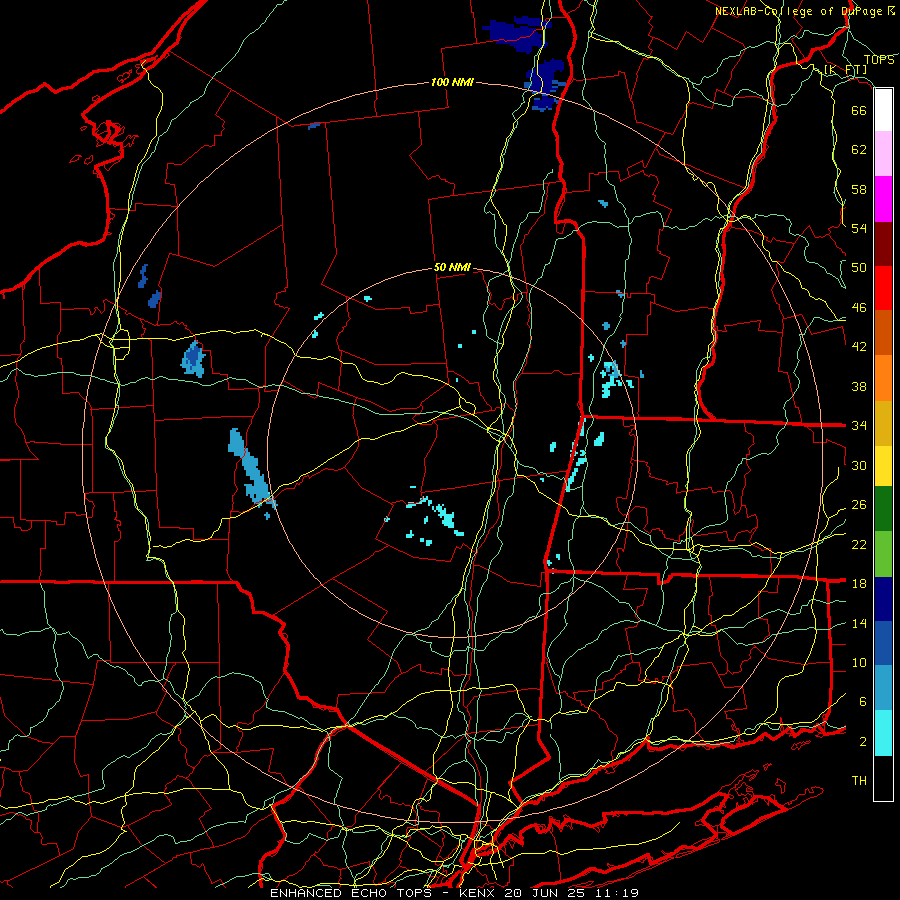
Task: Click the legend value 42
Action: tap(859, 347)
